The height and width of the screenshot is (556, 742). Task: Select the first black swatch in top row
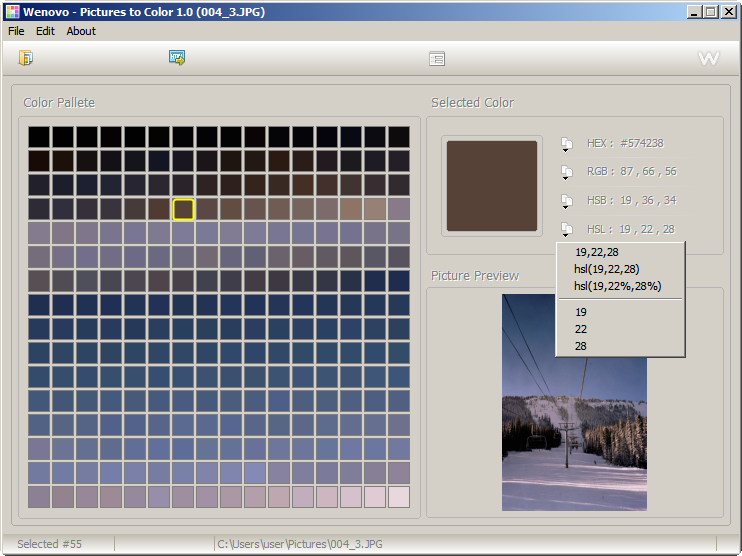(x=39, y=137)
